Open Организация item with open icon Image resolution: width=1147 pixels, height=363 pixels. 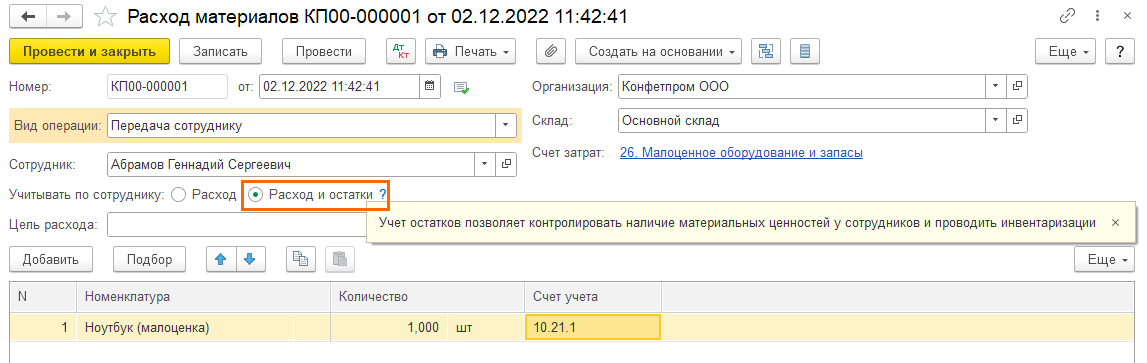pyautogui.click(x=1017, y=86)
